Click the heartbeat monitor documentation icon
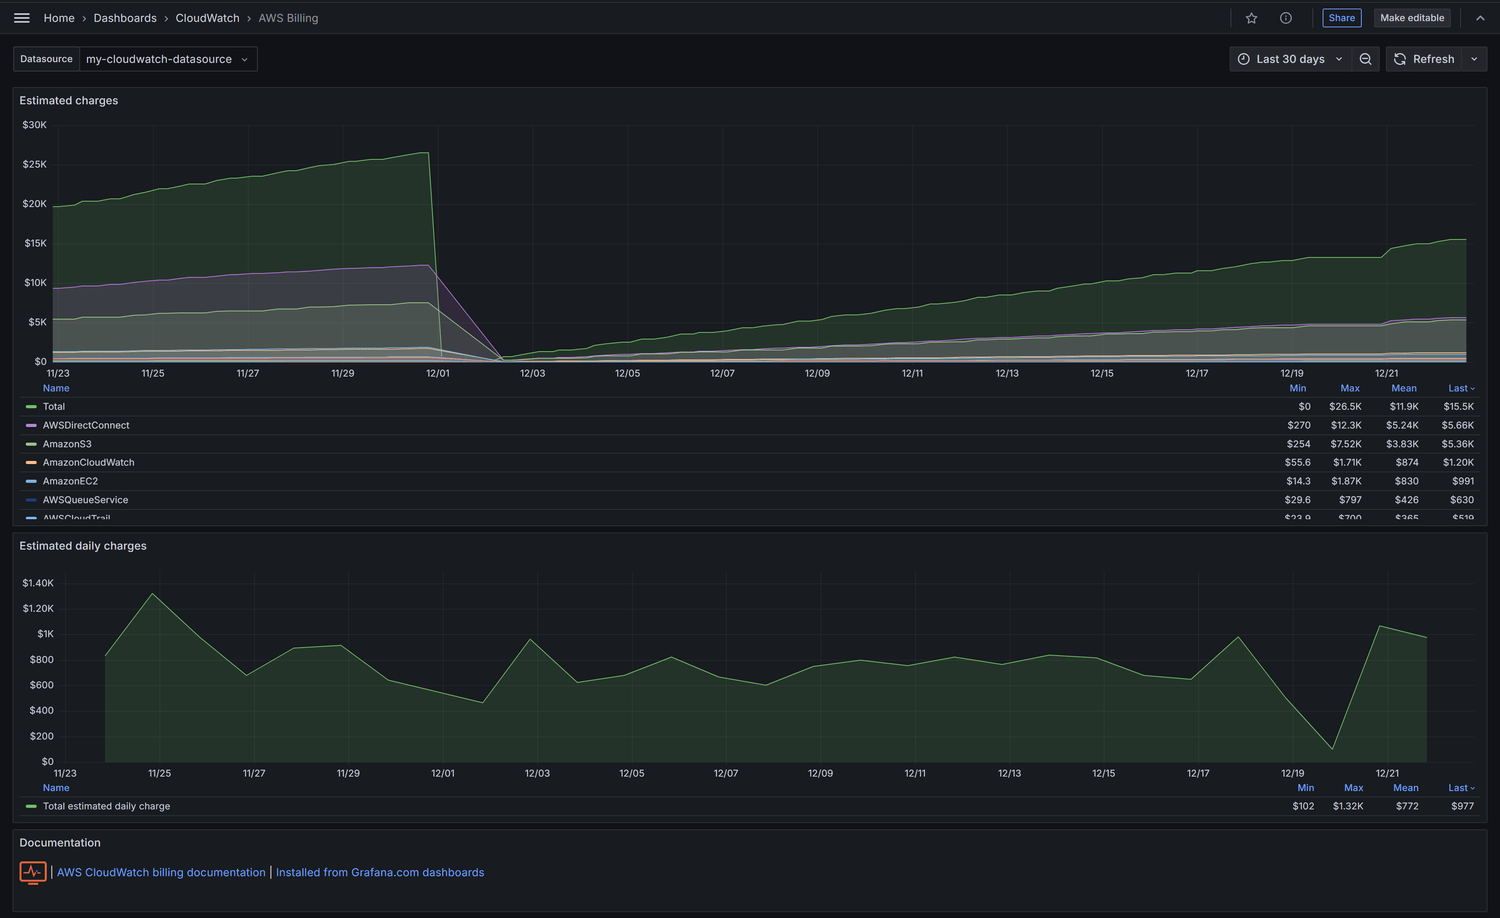 point(33,873)
